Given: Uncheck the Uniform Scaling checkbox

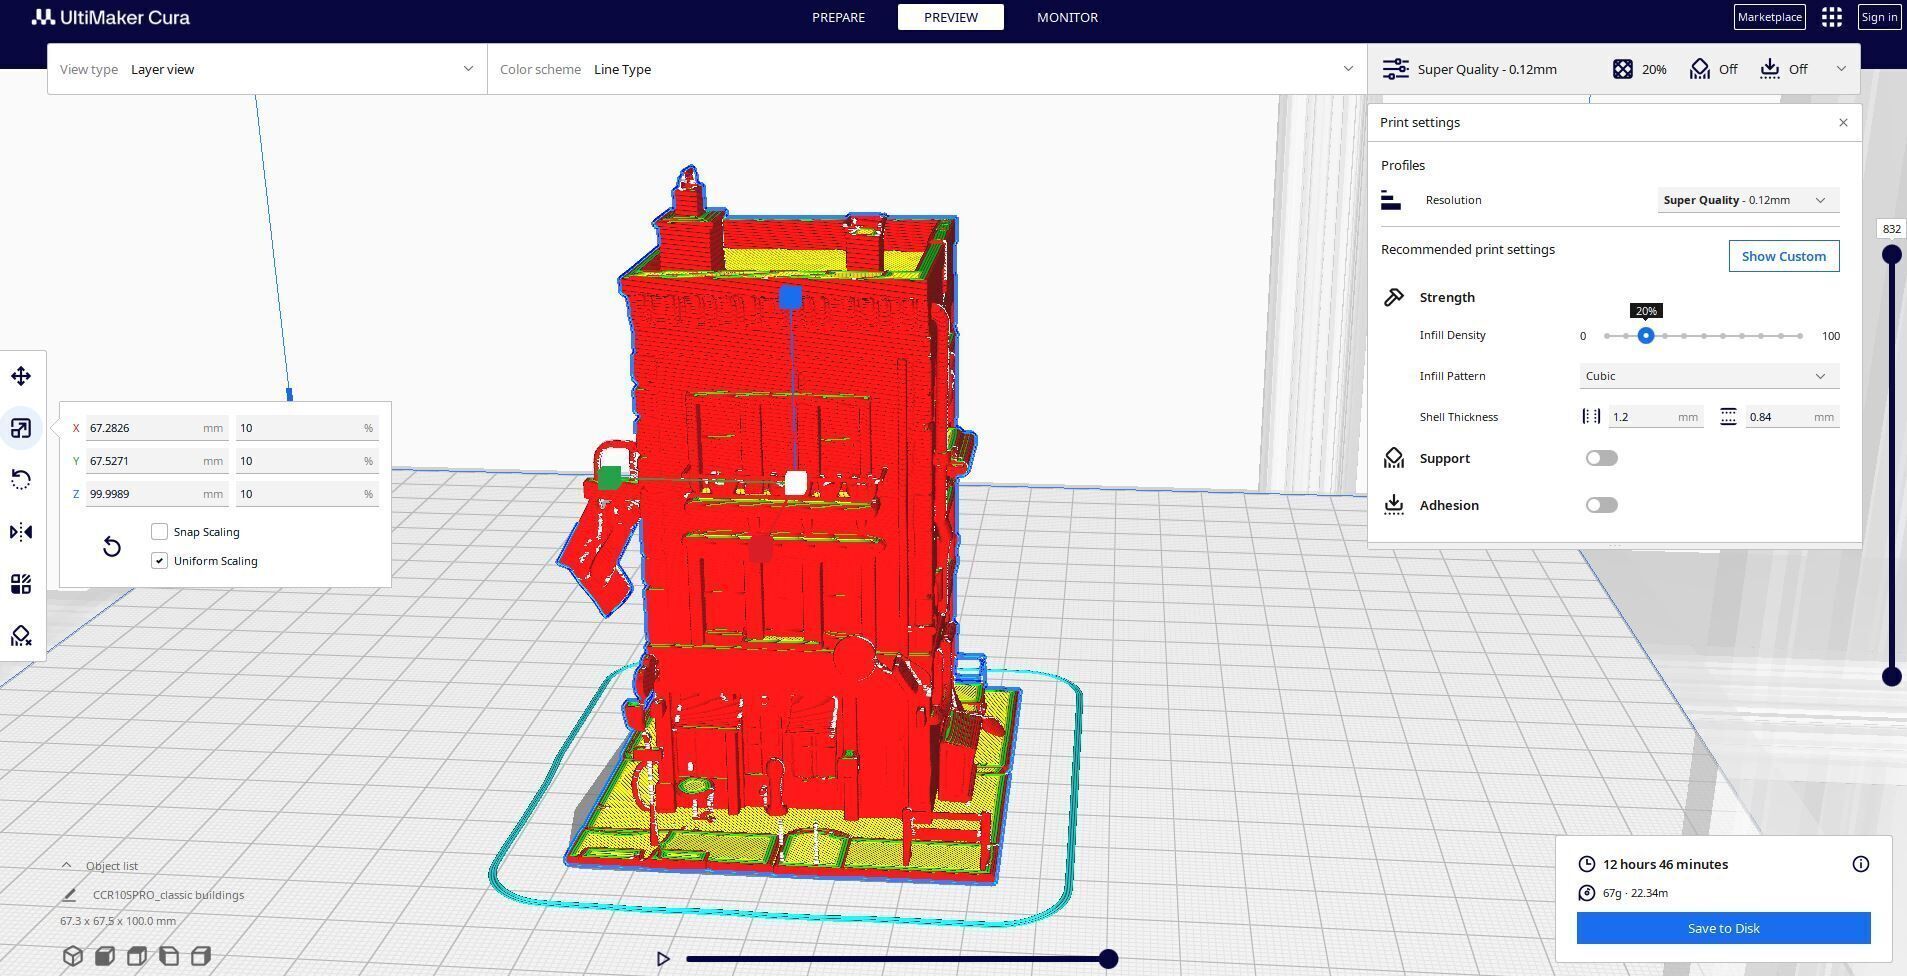Looking at the screenshot, I should tap(159, 561).
